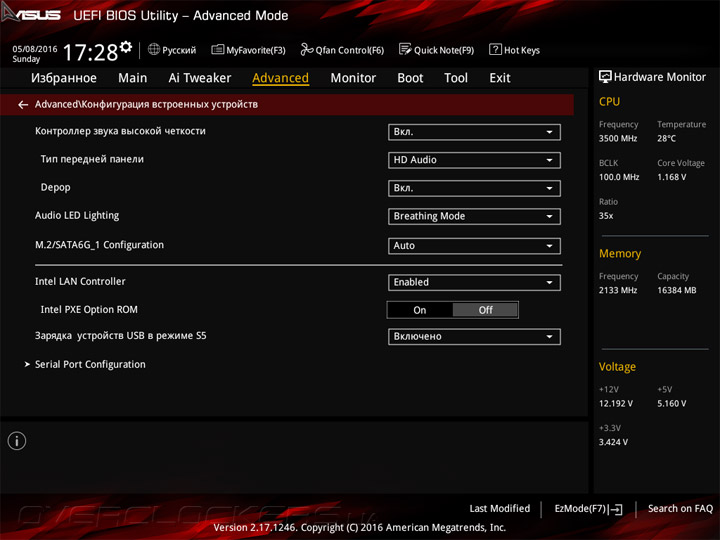Click the memory frequency value 2133 MHz
The image size is (720, 540).
pos(618,290)
